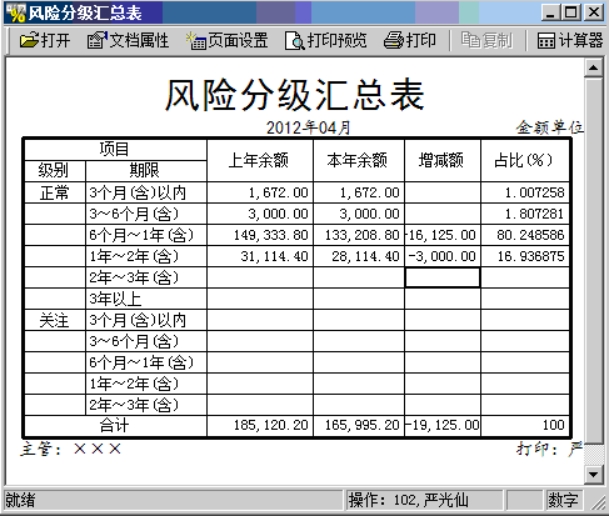This screenshot has width=609, height=517.
Task: Minimize the 风险分级汇总表 window
Action: point(550,12)
